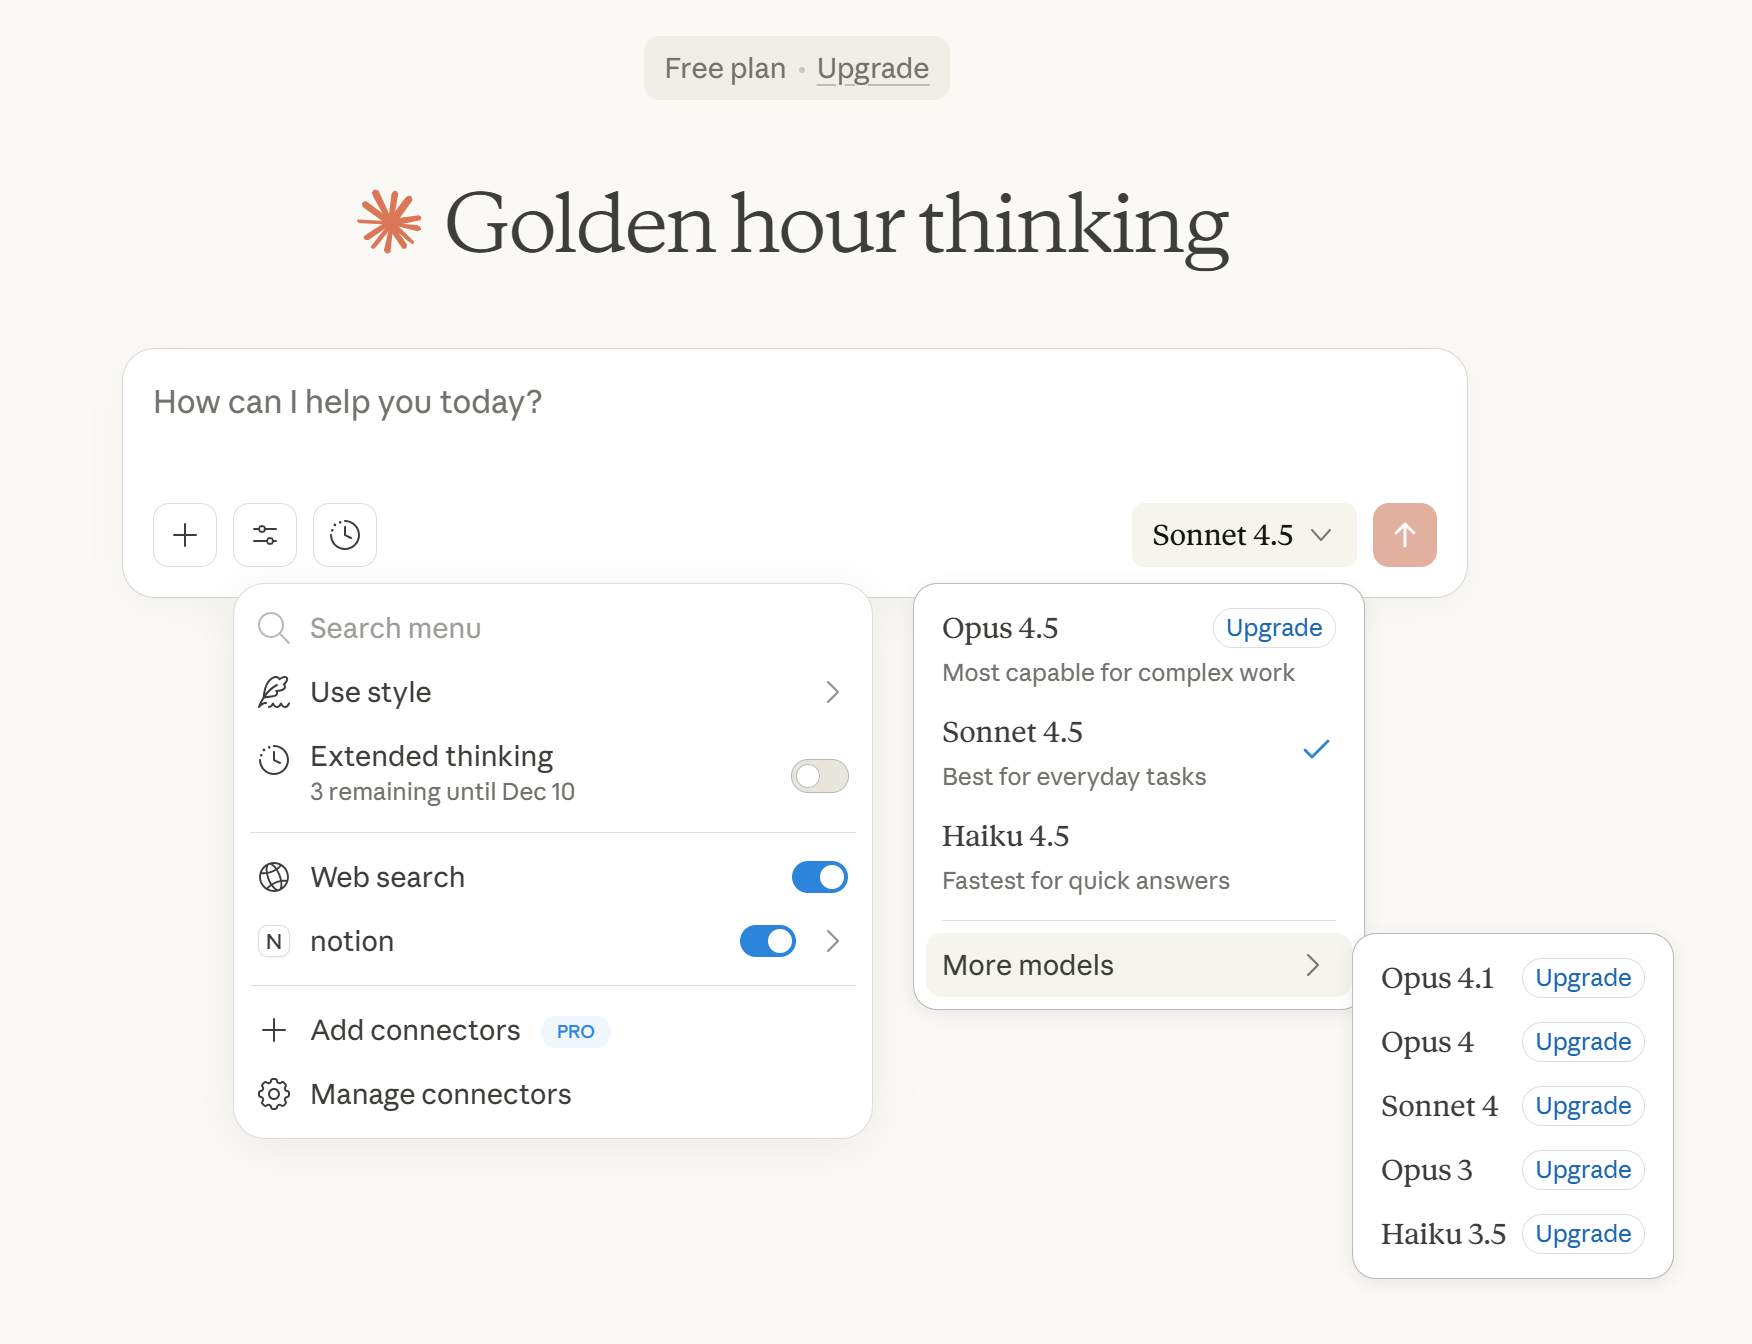The height and width of the screenshot is (1344, 1752).
Task: Select Haiku 4.5 fastest model
Action: click(1139, 857)
